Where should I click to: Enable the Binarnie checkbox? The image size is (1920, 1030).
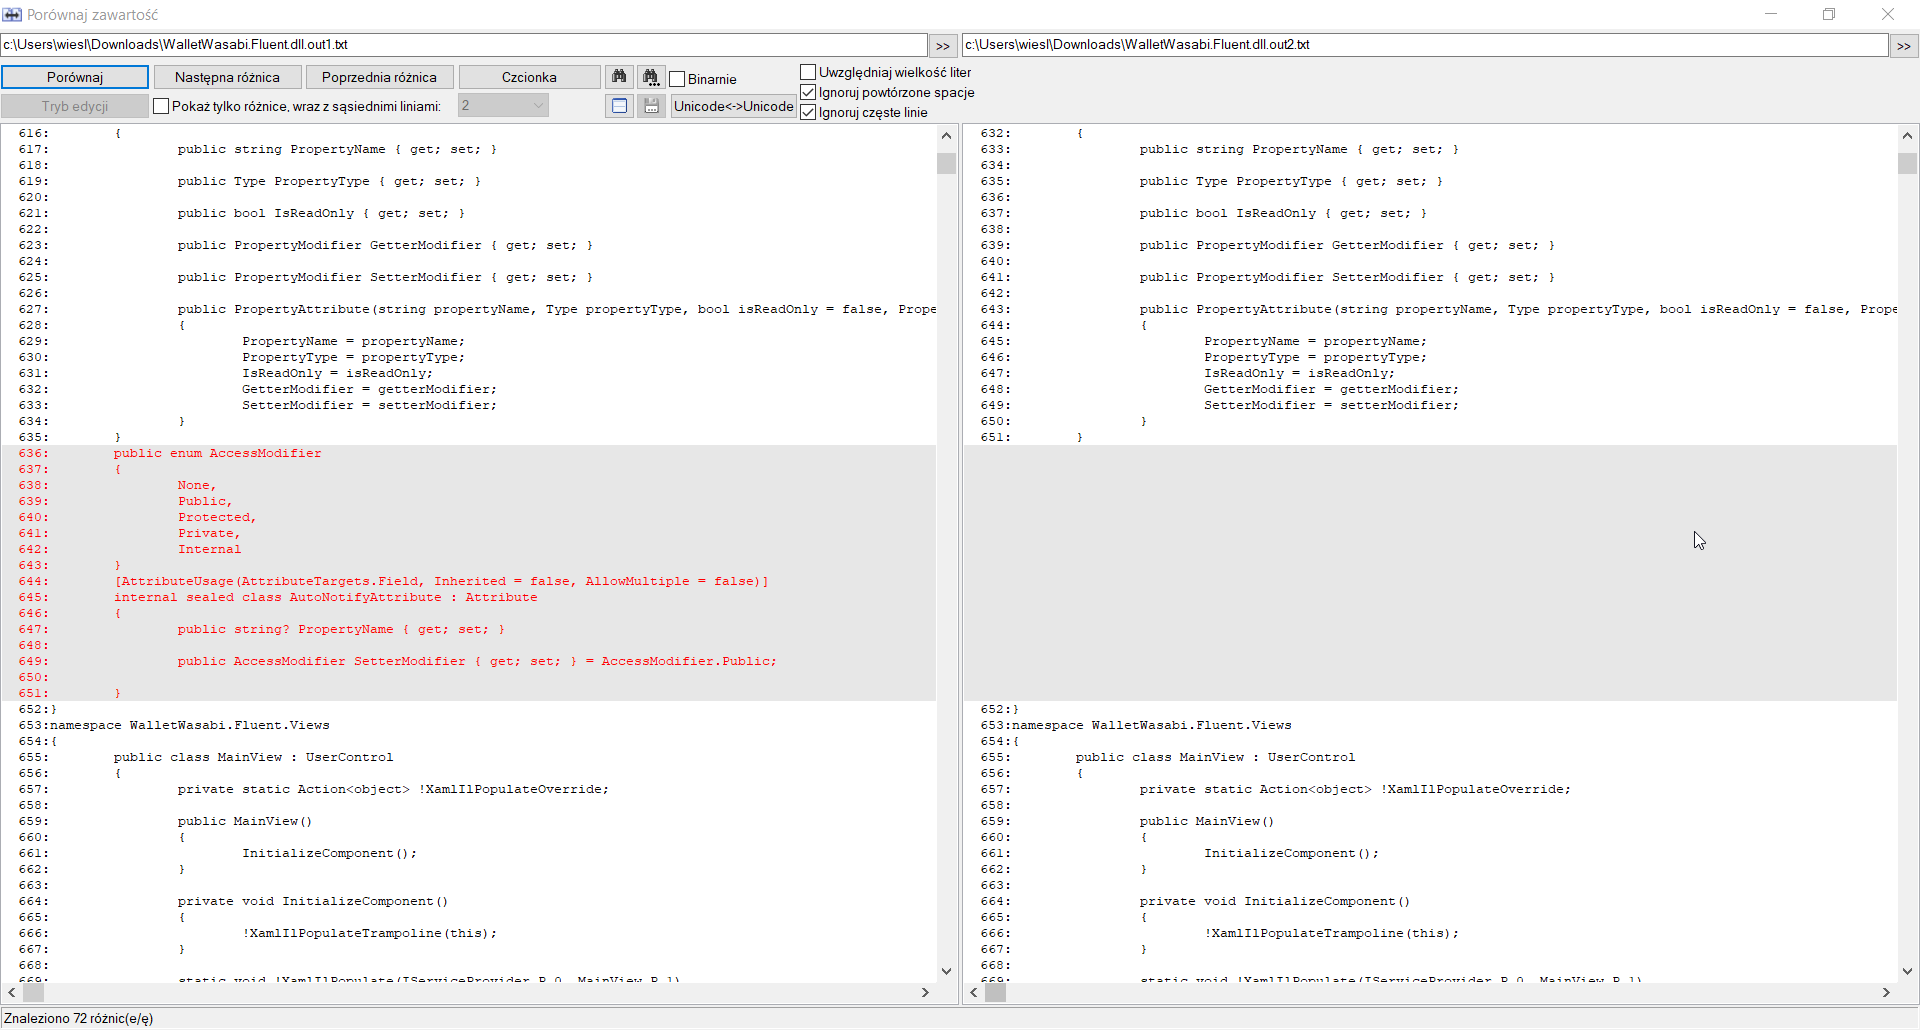point(677,79)
